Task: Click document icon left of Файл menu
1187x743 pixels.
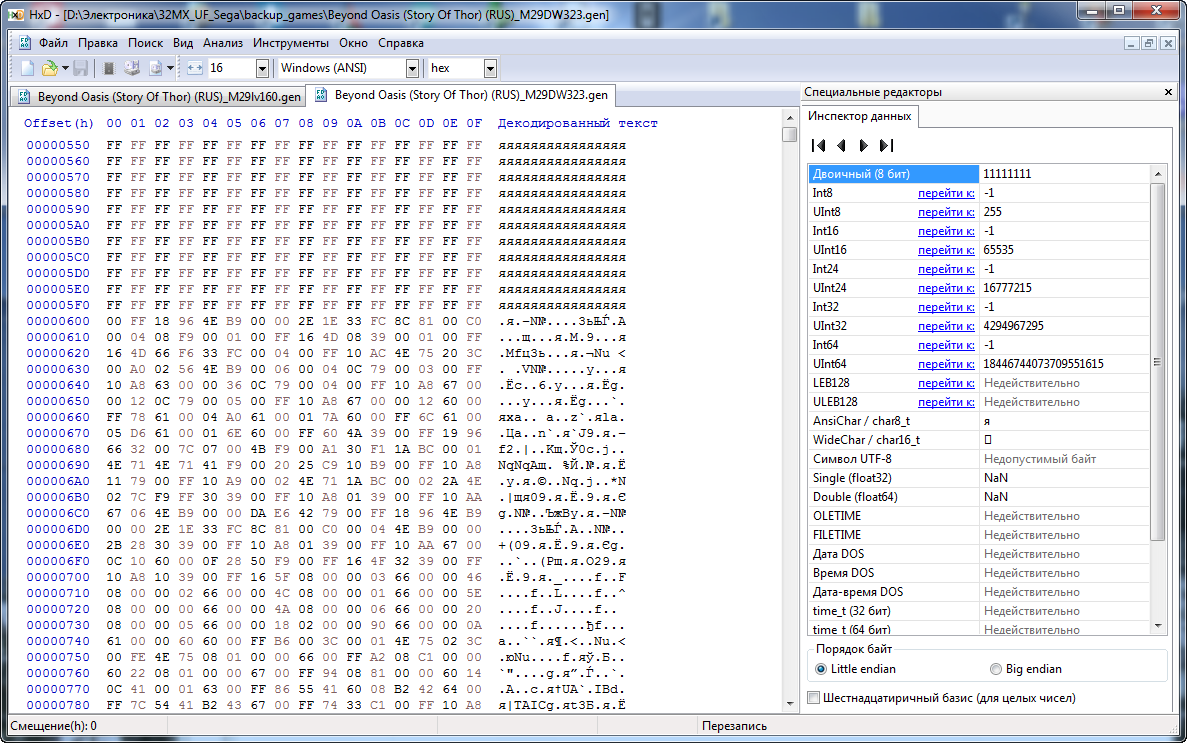Action: 24,43
